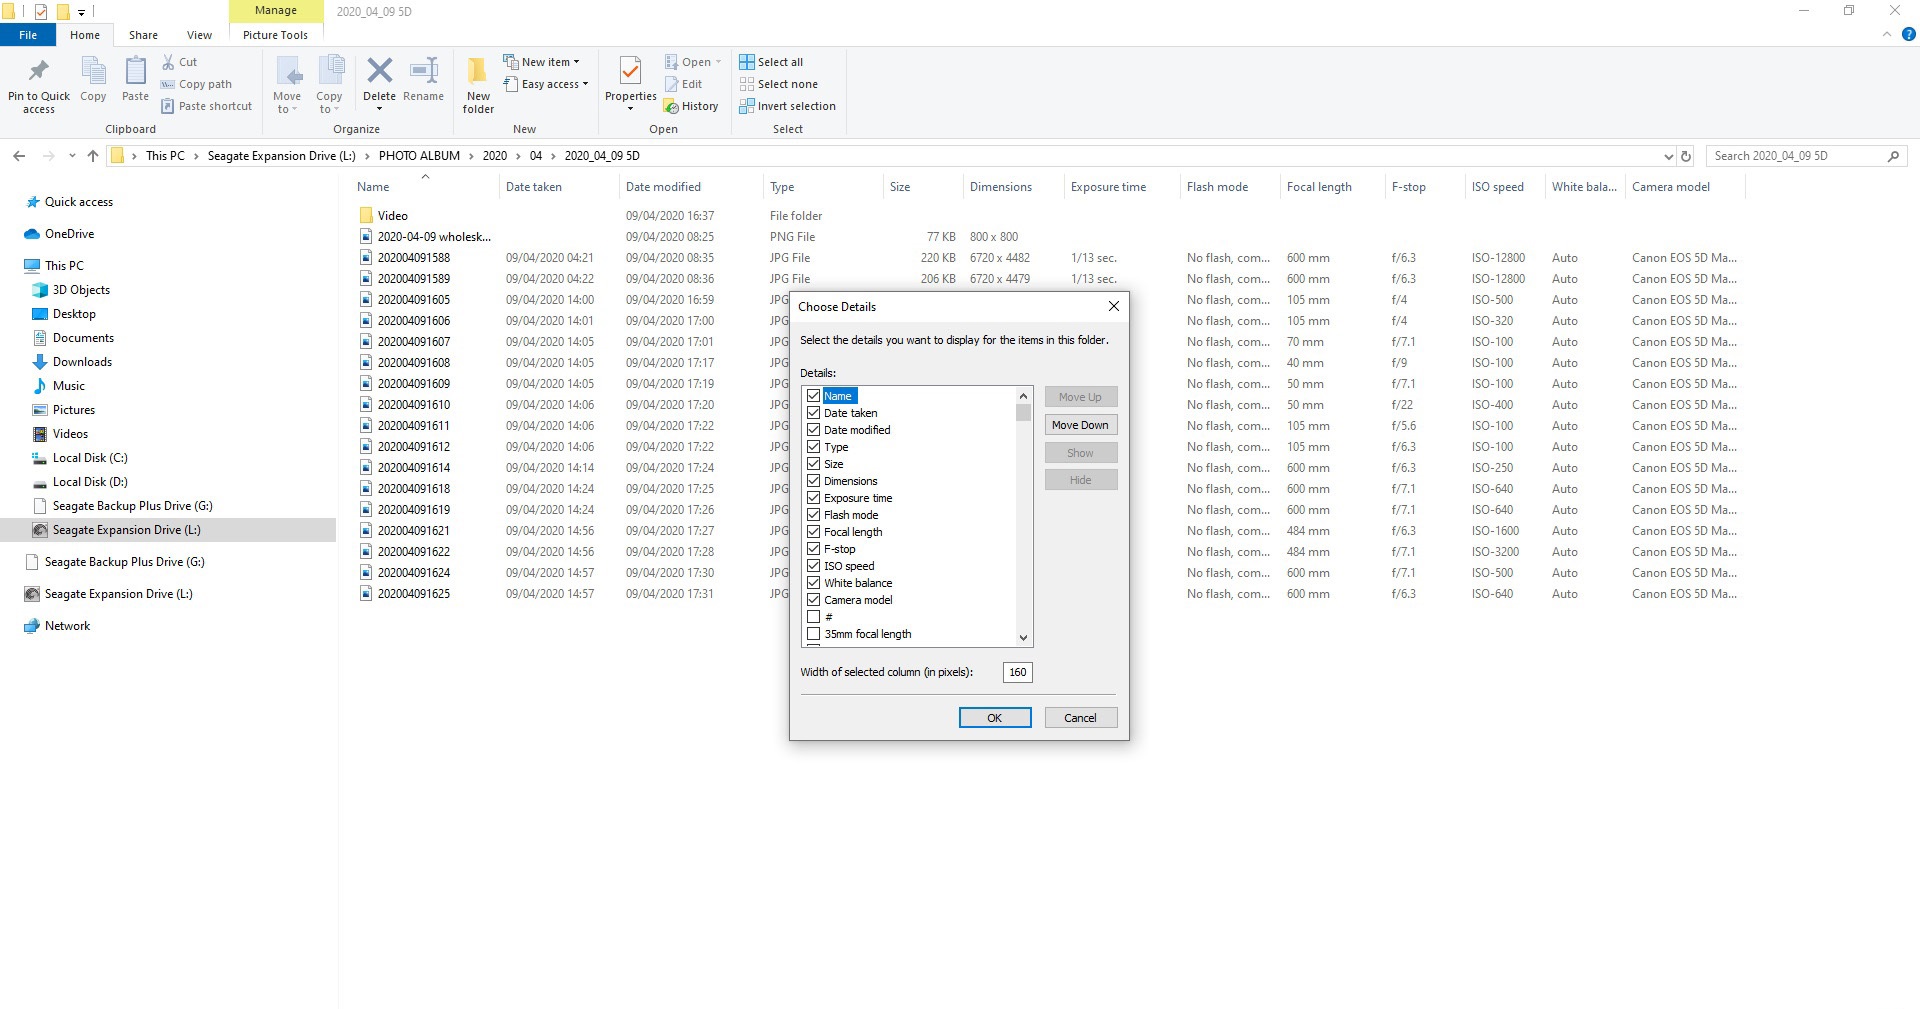The height and width of the screenshot is (1009, 1920).
Task: Check the # detail checkbox
Action: tap(813, 617)
